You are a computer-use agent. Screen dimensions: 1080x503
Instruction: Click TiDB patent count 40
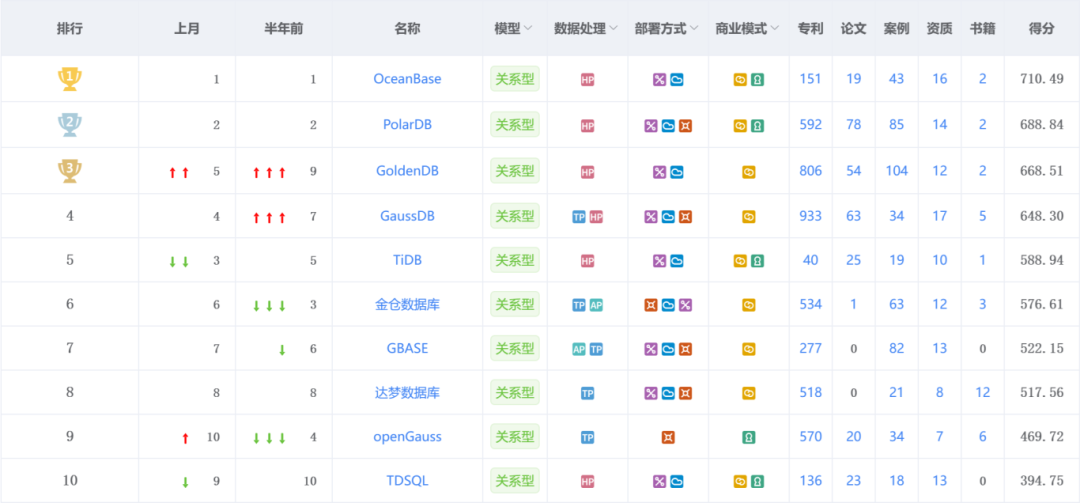810,260
